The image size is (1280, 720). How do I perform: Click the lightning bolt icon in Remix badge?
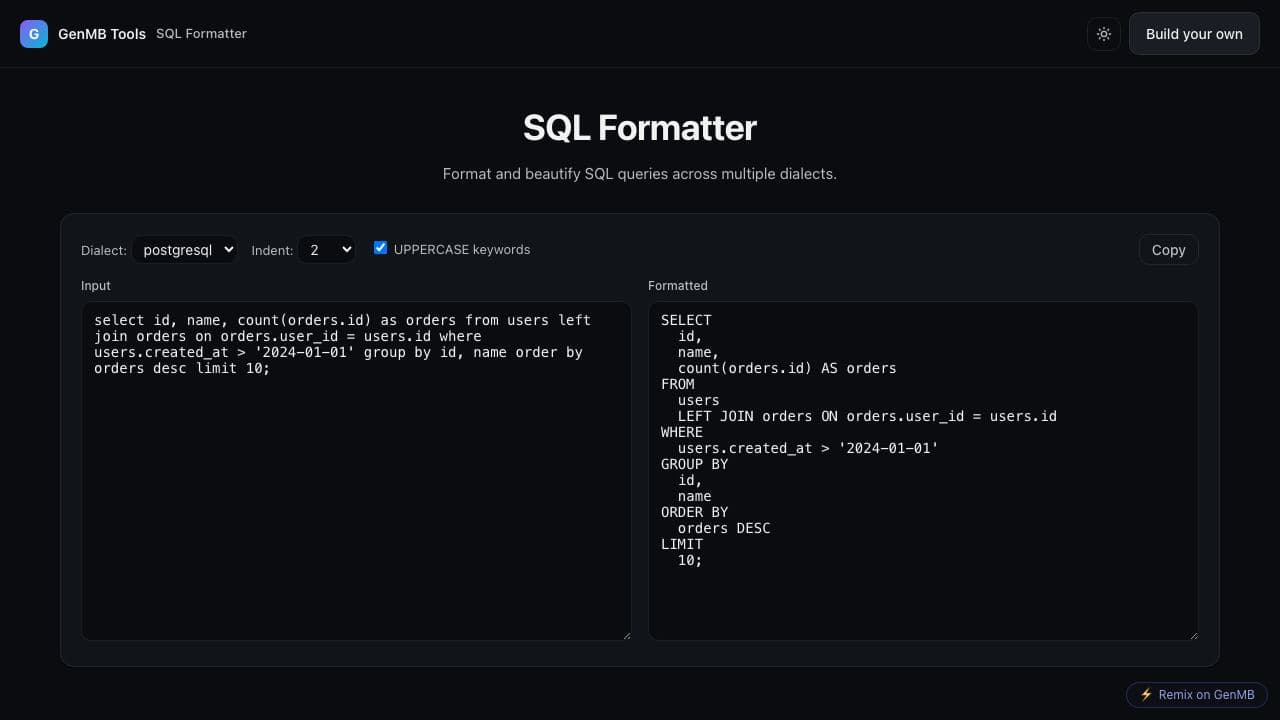pos(1146,695)
